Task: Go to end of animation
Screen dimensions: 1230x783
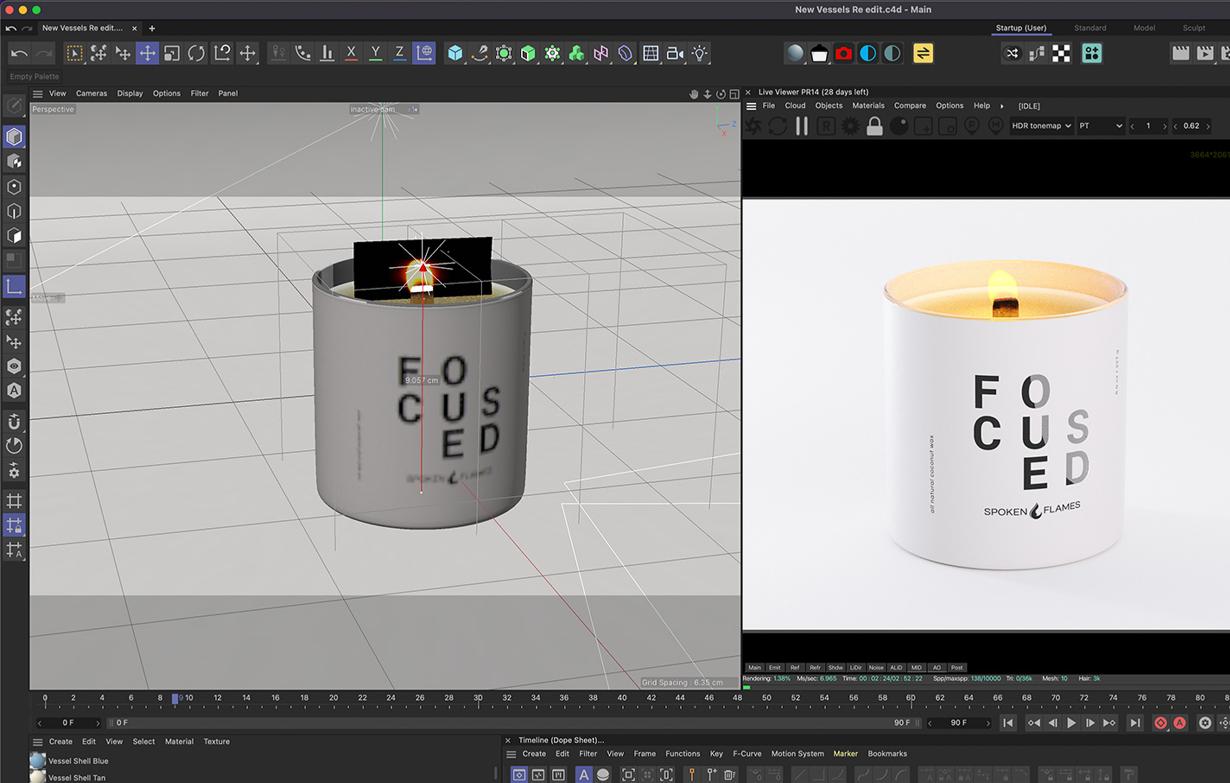Action: (1135, 723)
